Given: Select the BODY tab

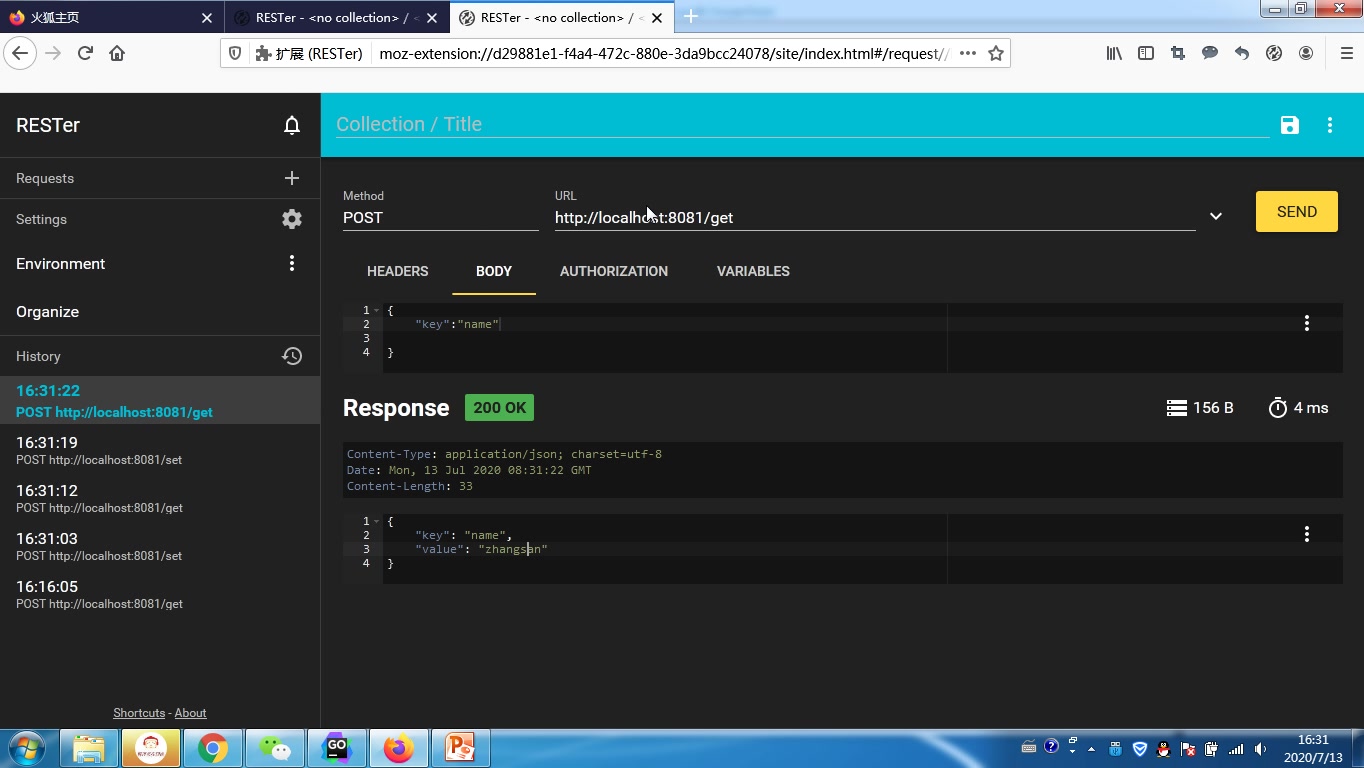Looking at the screenshot, I should tap(494, 271).
